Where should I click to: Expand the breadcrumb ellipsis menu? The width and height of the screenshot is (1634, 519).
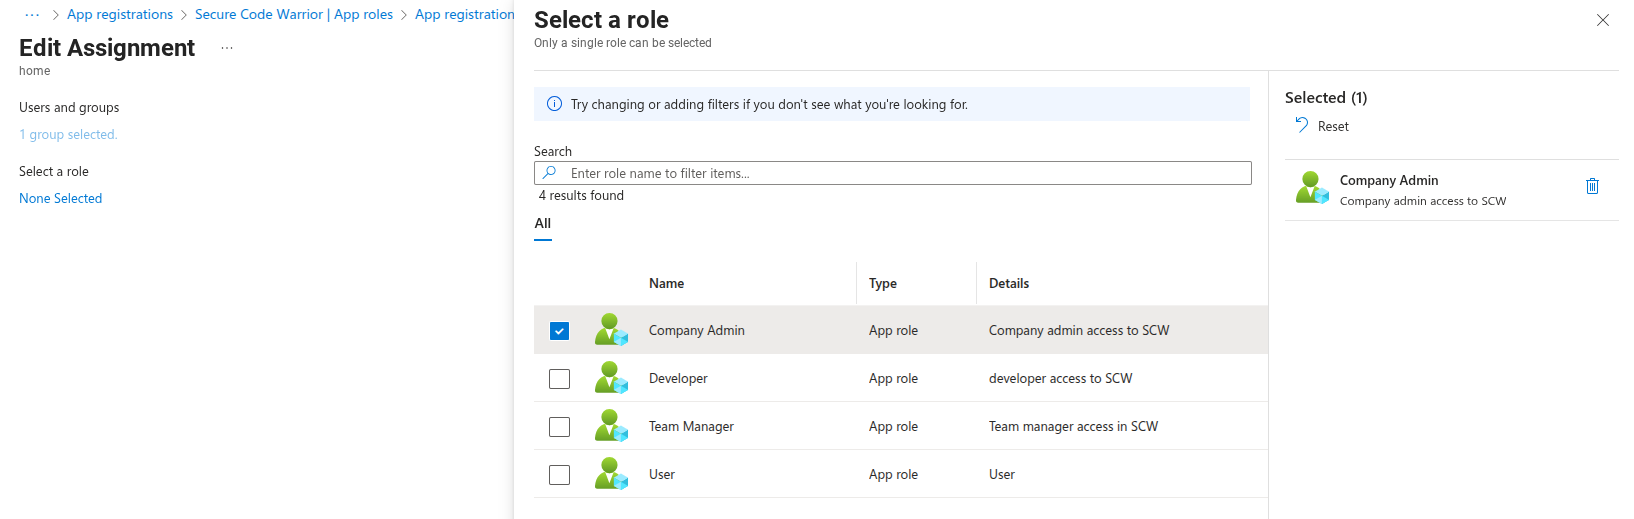(x=32, y=15)
